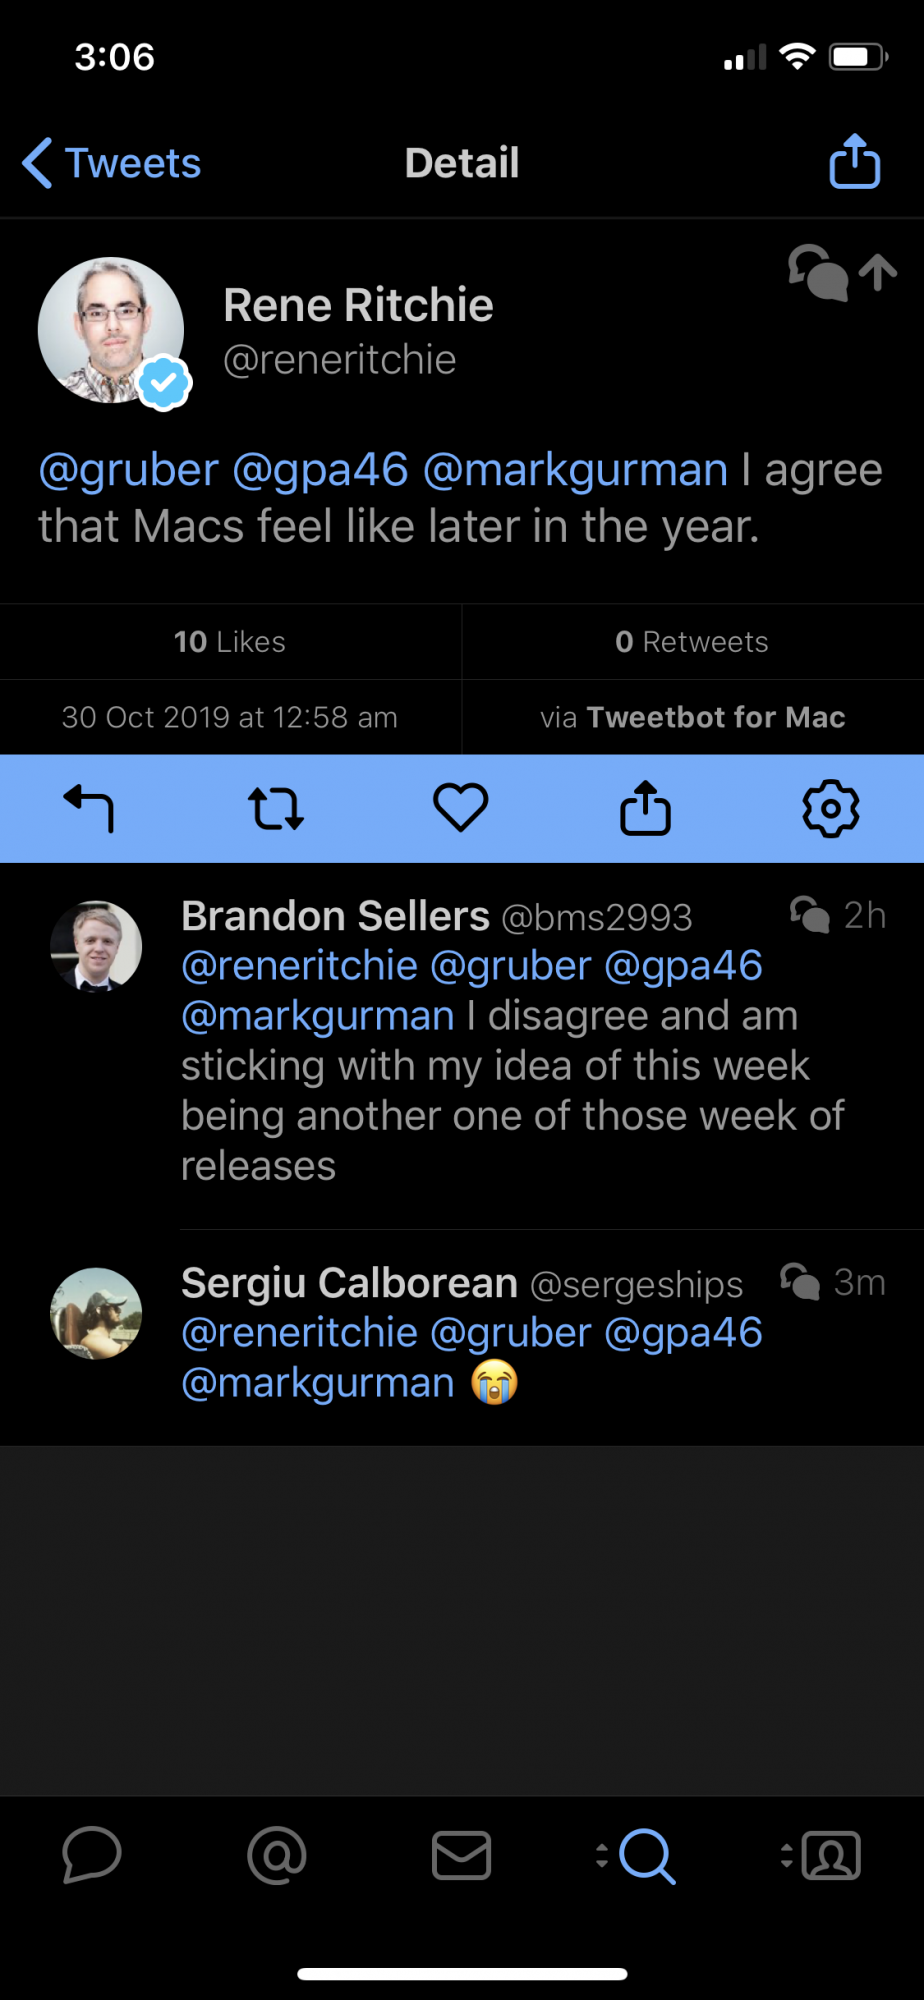
Task: Expand the Profile tab switcher arrows
Action: tap(787, 1856)
